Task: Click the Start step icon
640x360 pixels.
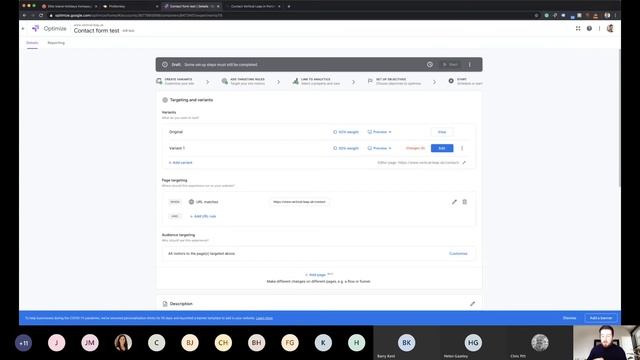Action: coord(451,81)
